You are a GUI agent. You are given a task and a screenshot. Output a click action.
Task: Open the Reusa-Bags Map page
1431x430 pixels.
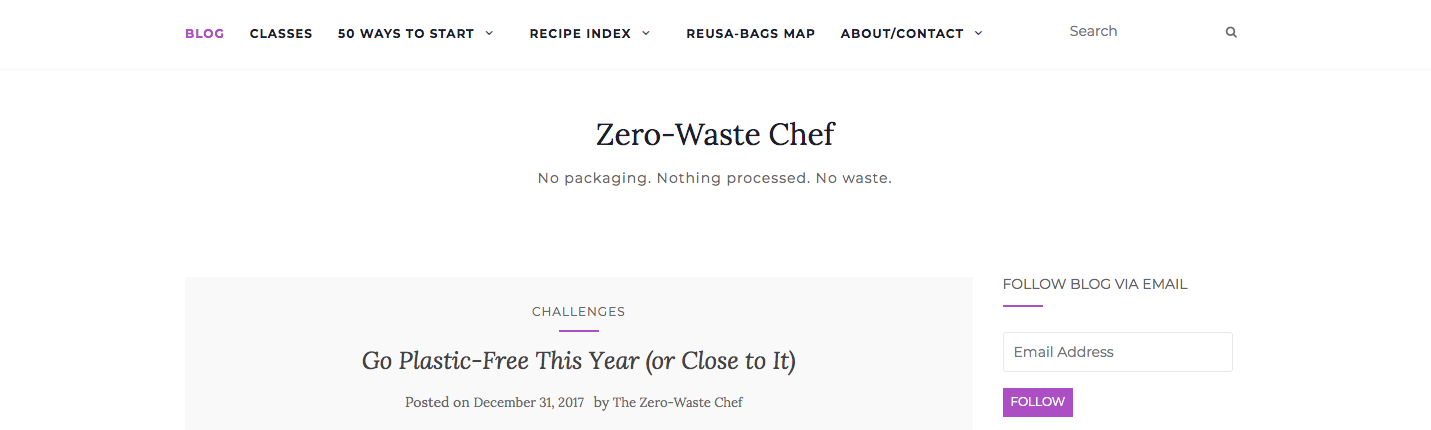[750, 33]
